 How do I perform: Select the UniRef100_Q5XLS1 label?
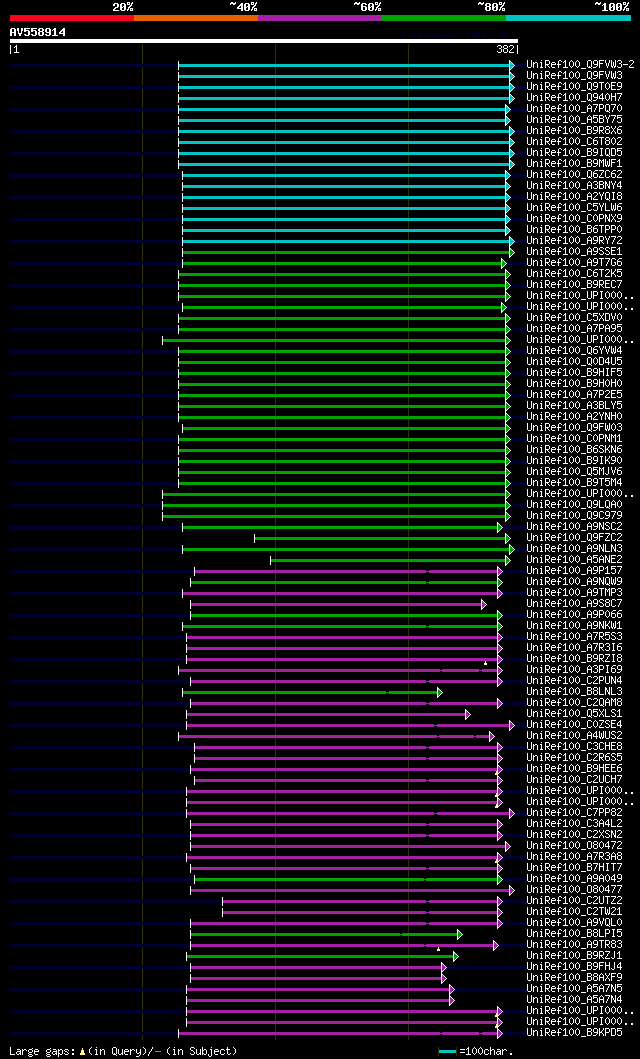[x=575, y=715]
